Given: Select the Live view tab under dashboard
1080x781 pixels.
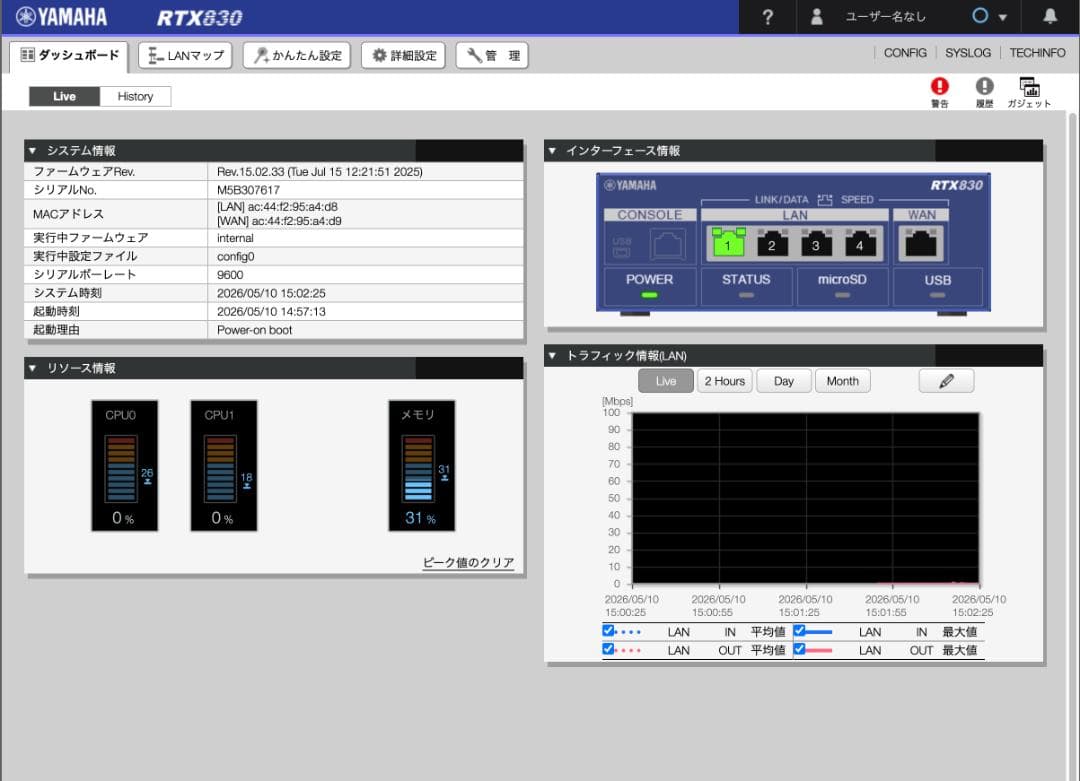Looking at the screenshot, I should coord(64,96).
